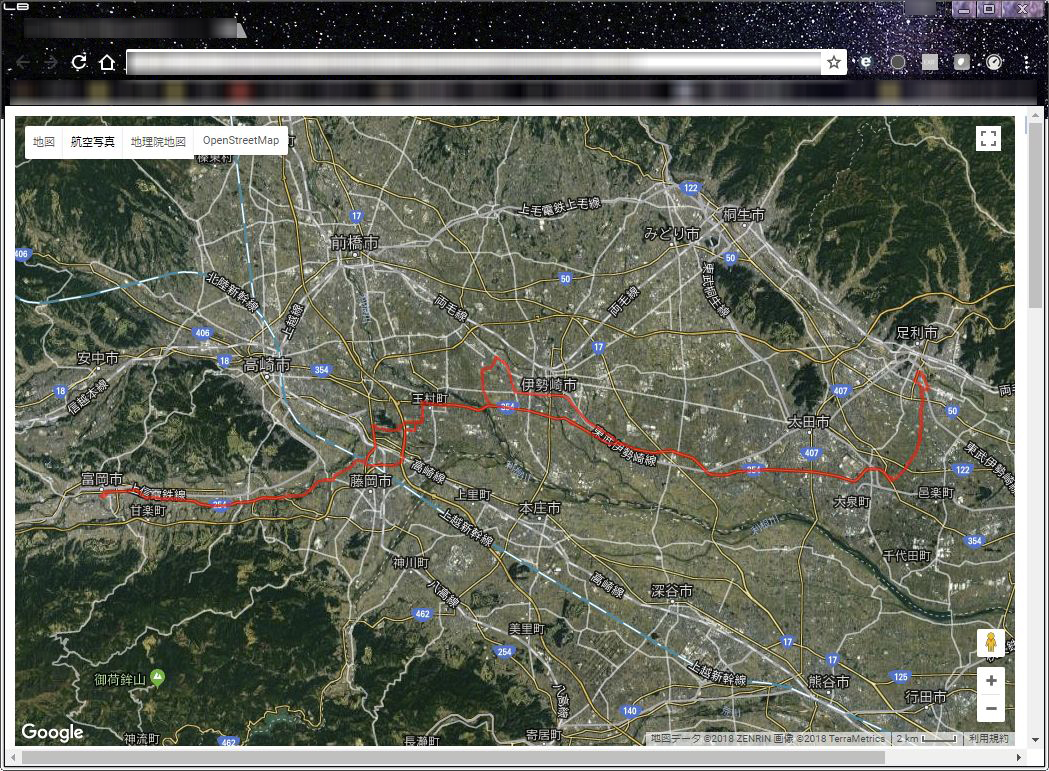1049x771 pixels.
Task: Switch to the 地図 map type
Action: pos(43,141)
